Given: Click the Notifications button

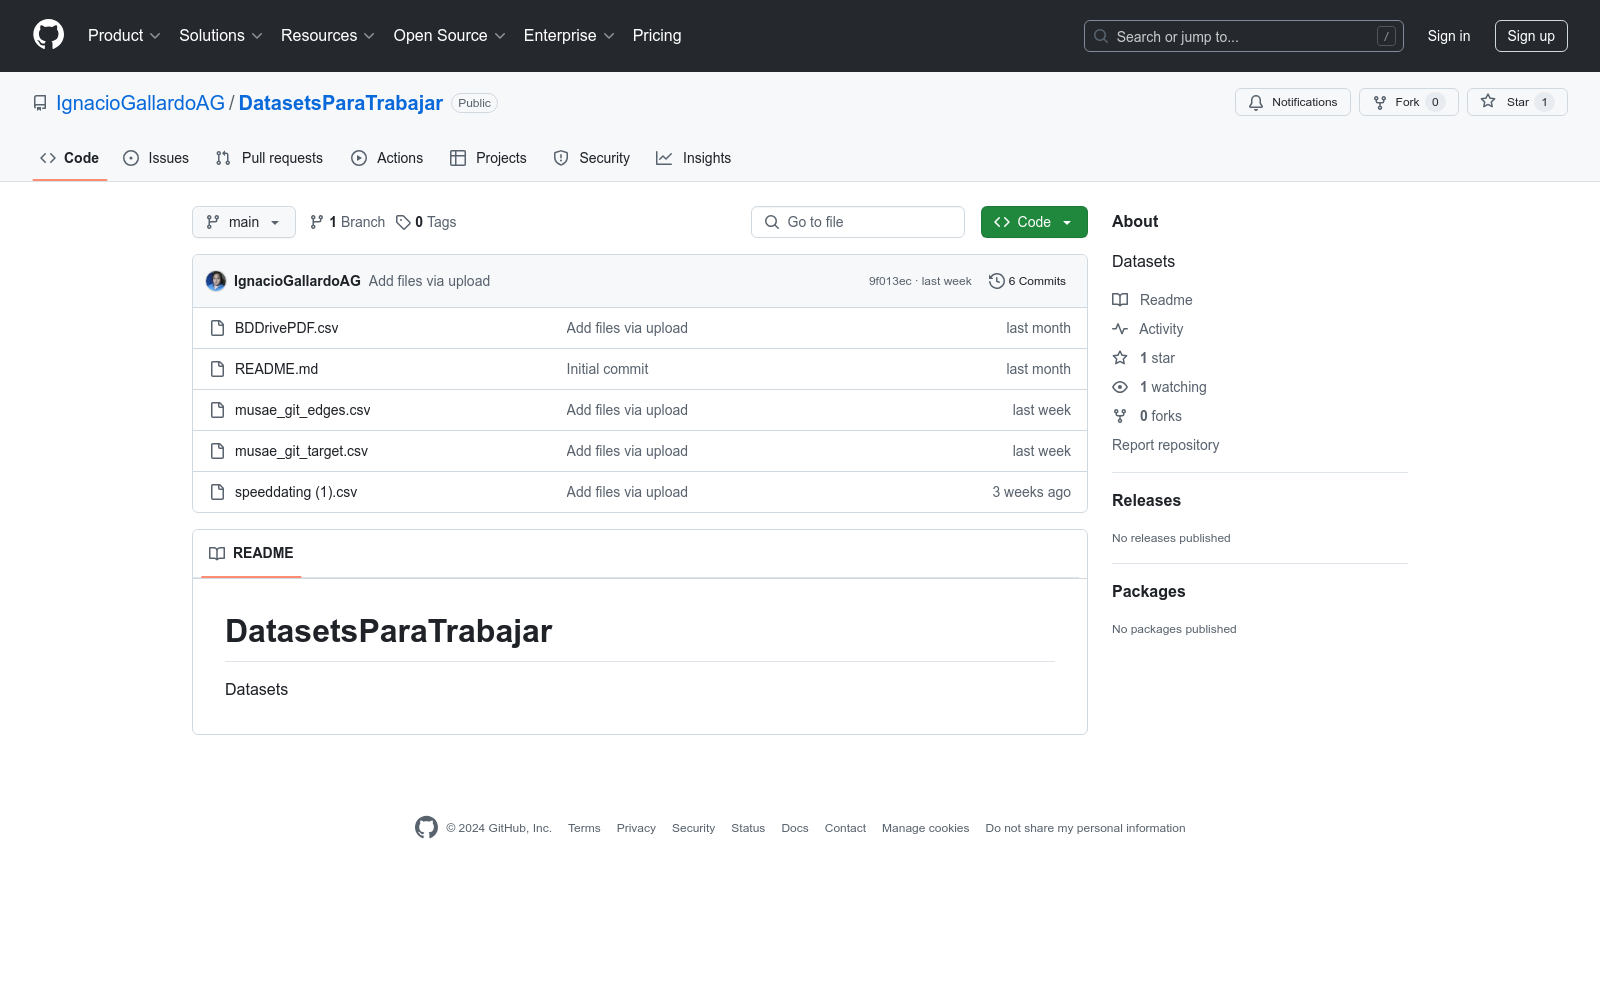Looking at the screenshot, I should 1293,102.
